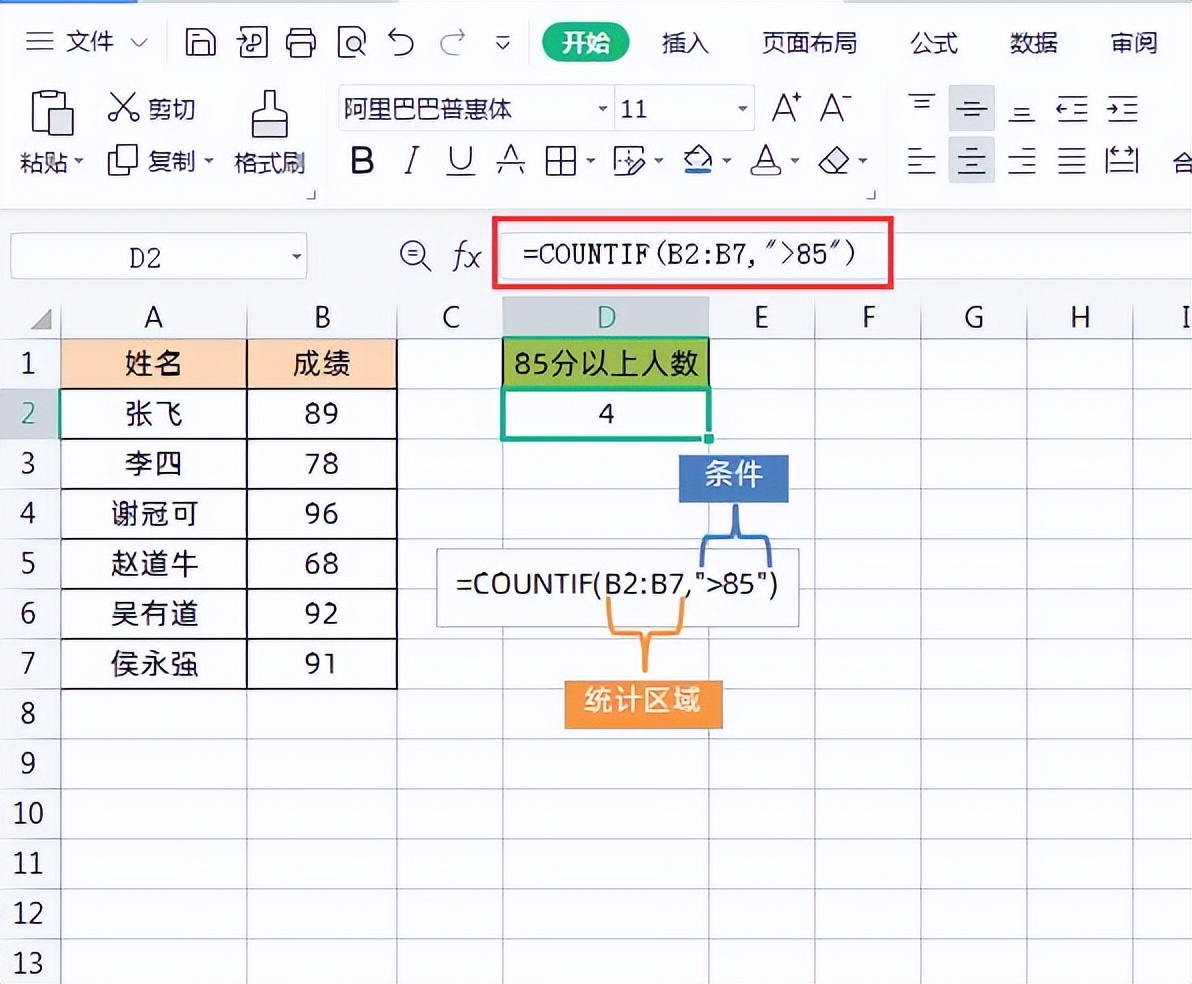
Task: Click the font settings dialog launcher corner
Action: [871, 195]
